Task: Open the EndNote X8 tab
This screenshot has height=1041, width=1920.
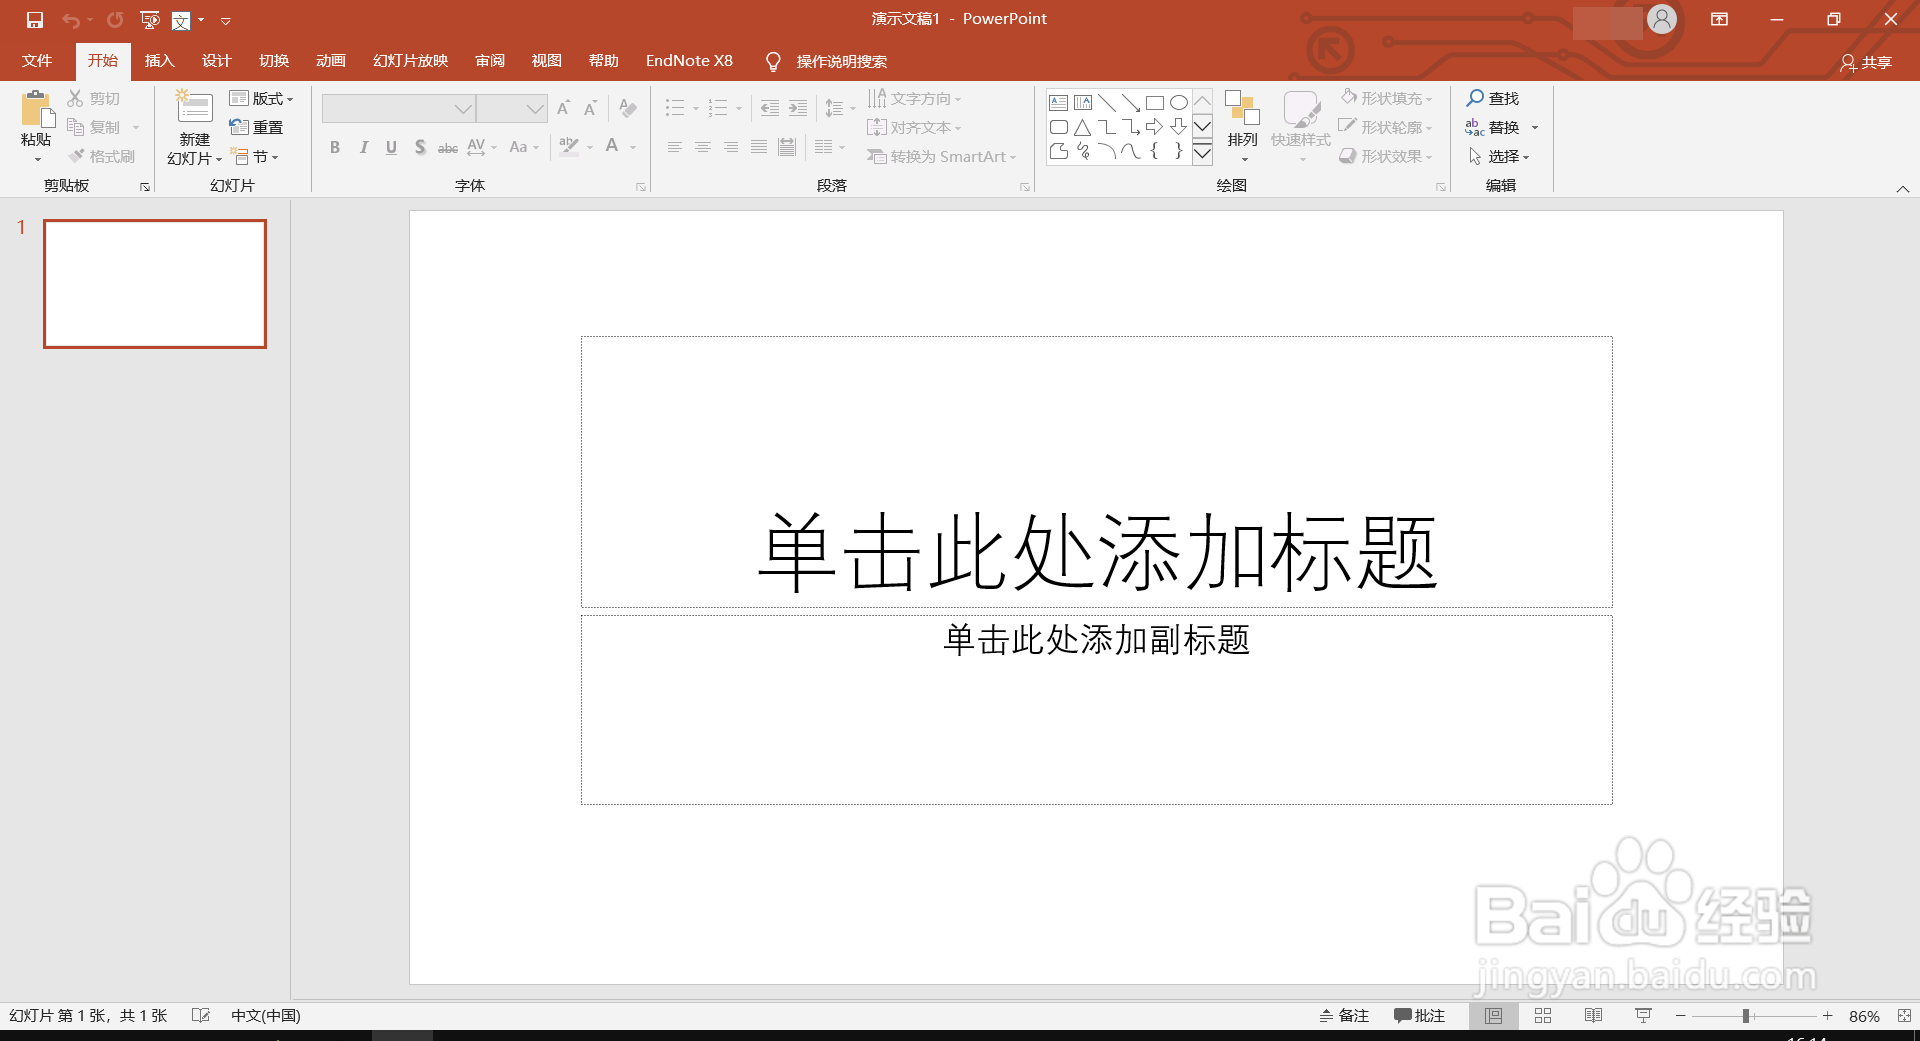Action: (x=689, y=60)
